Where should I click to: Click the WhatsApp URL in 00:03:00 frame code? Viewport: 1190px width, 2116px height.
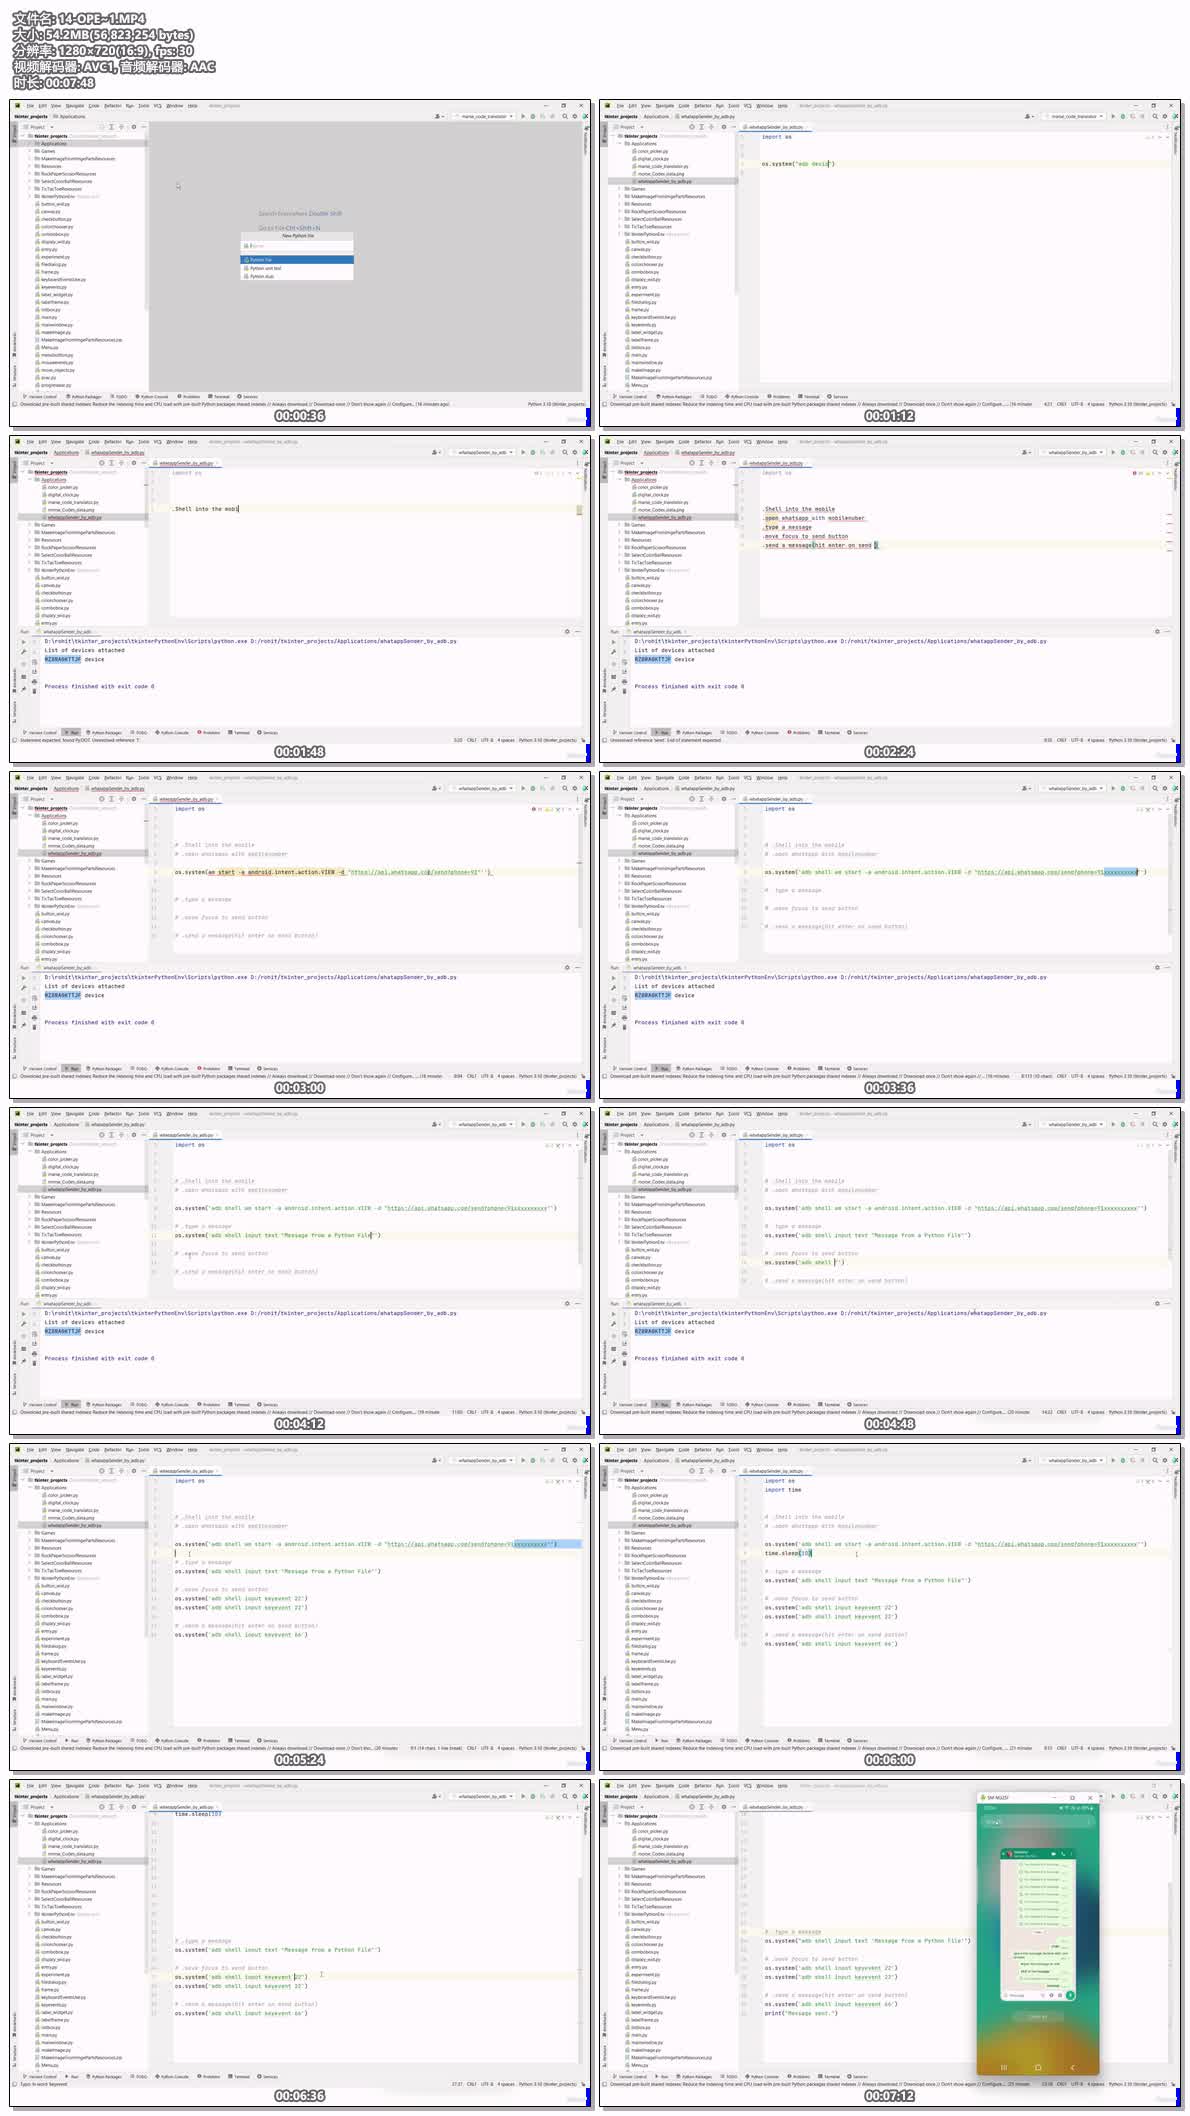pyautogui.click(x=415, y=872)
